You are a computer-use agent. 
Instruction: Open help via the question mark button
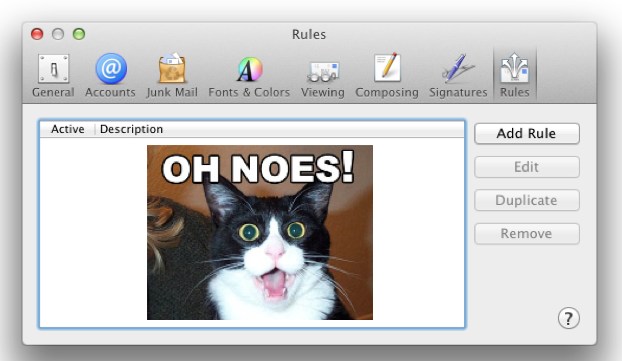(568, 318)
